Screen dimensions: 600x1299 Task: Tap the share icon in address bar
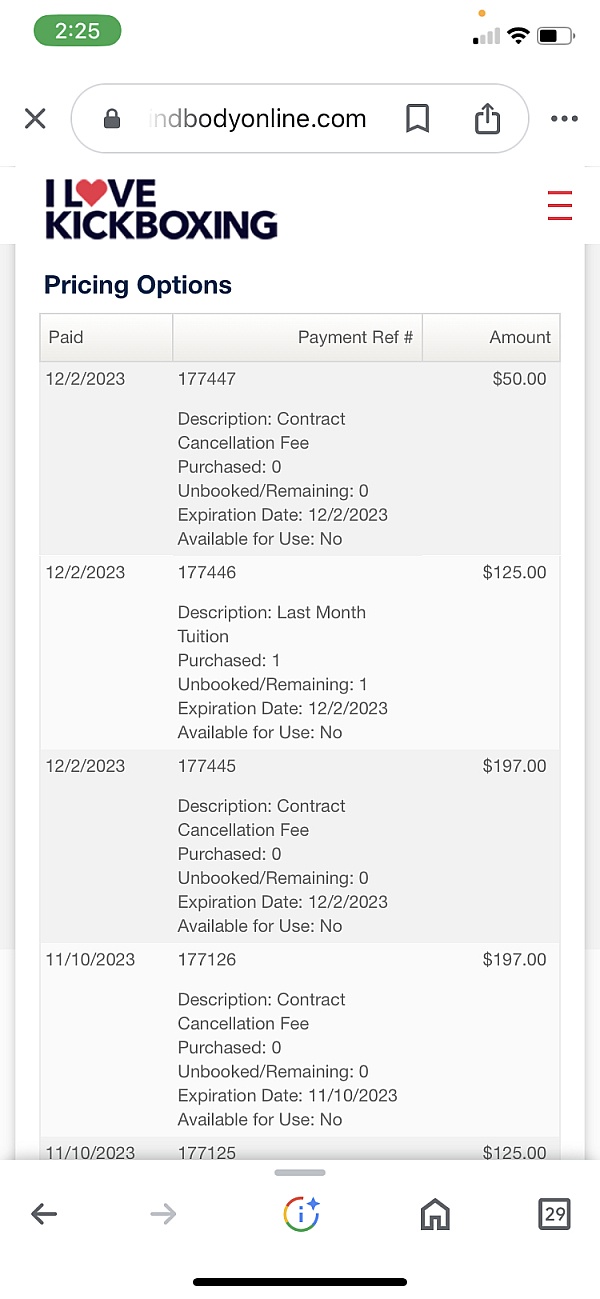487,119
